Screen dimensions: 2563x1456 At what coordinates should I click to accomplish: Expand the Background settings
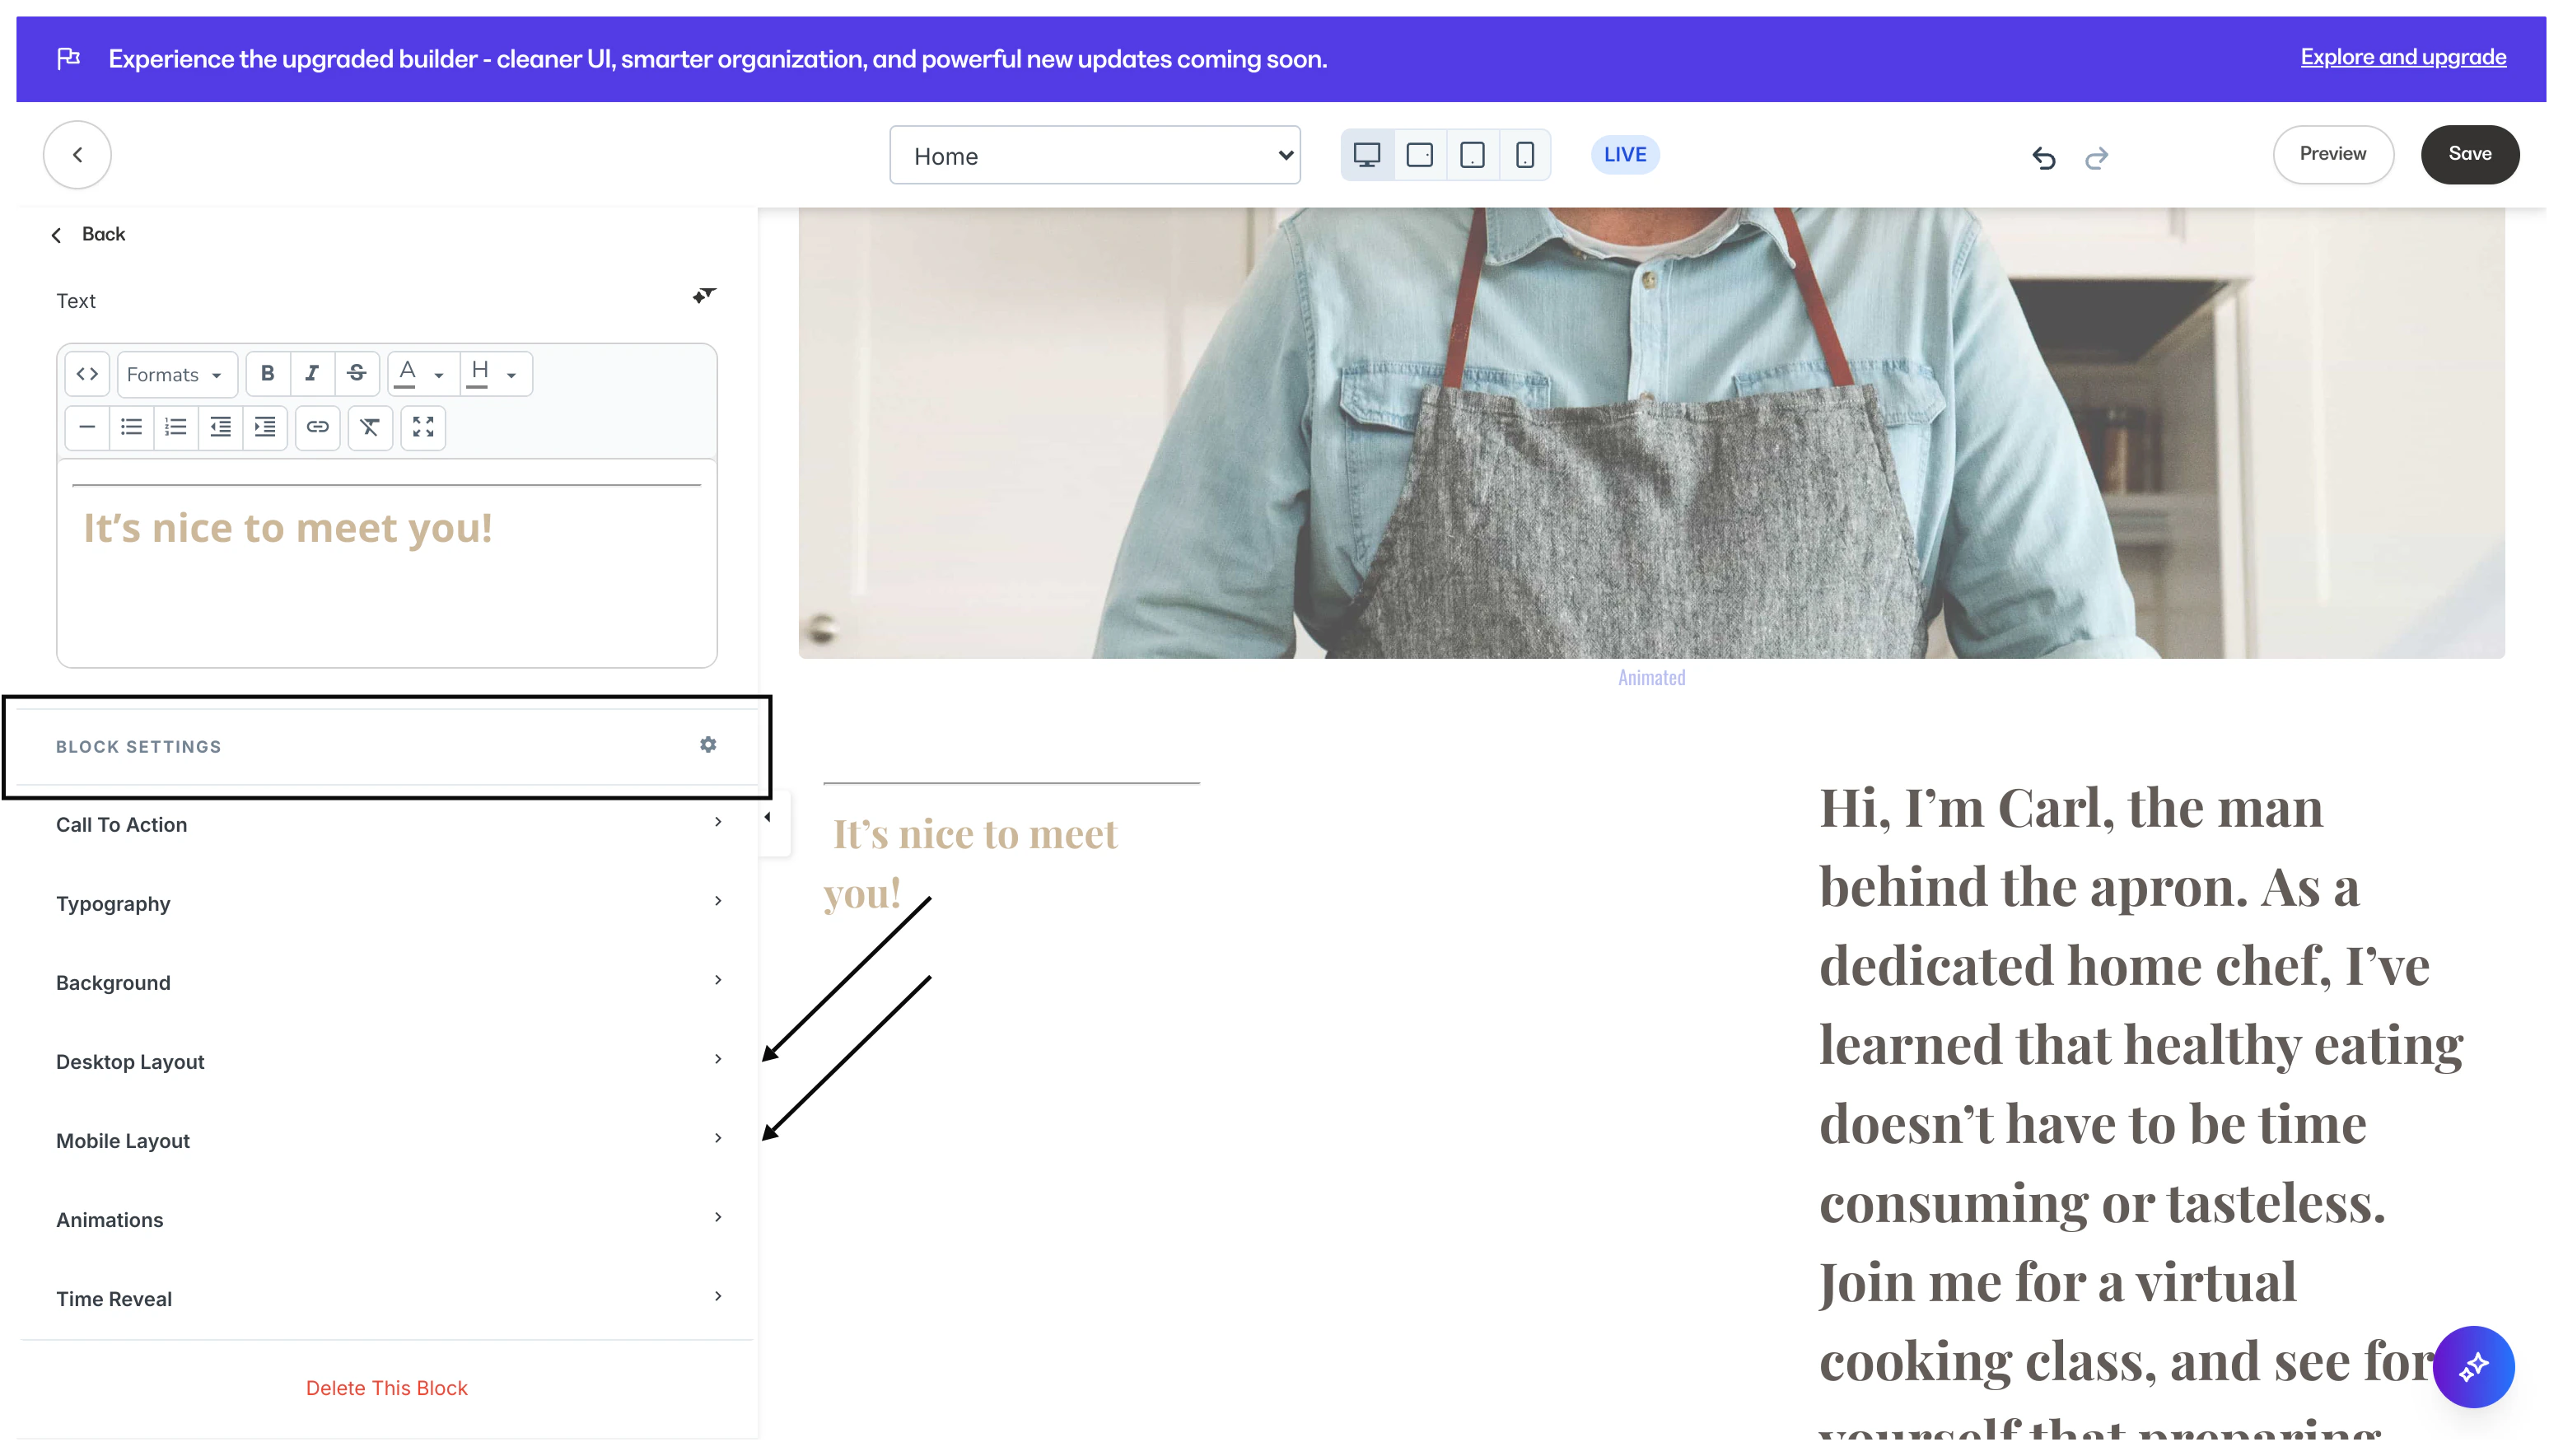tap(387, 983)
